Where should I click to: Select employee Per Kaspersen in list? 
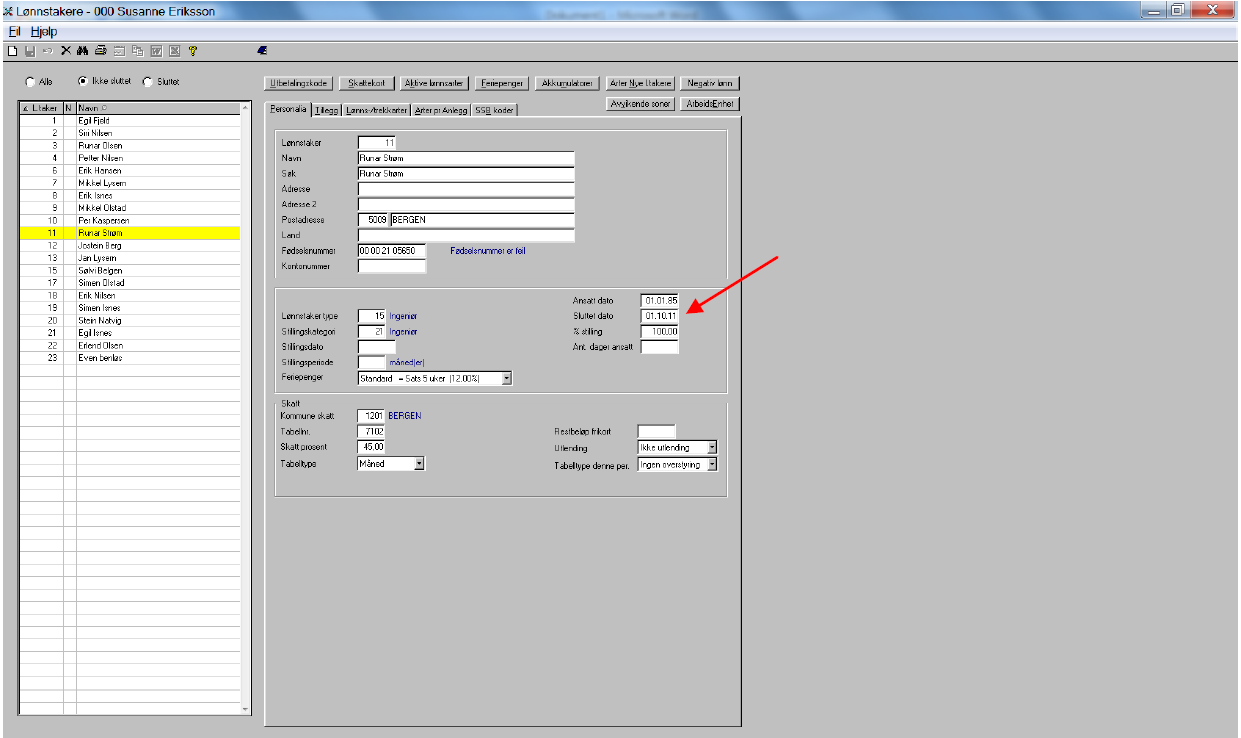[130, 220]
